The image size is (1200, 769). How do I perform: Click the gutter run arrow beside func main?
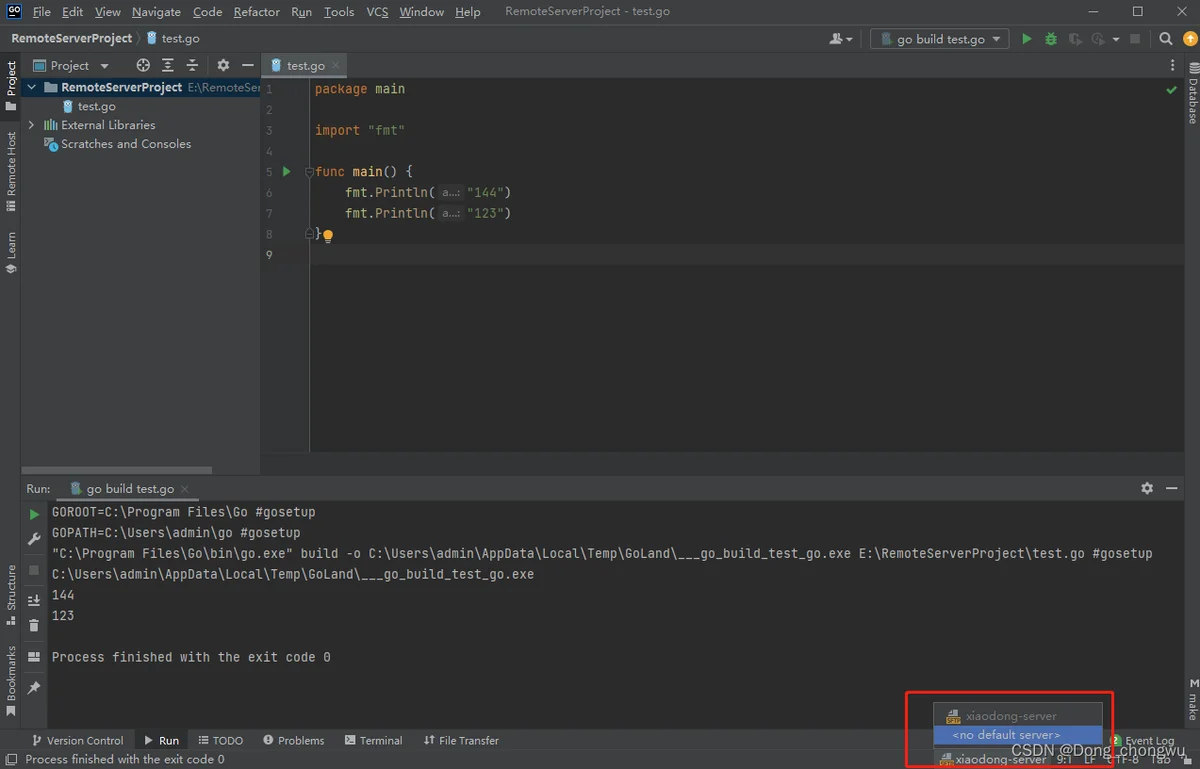286,172
